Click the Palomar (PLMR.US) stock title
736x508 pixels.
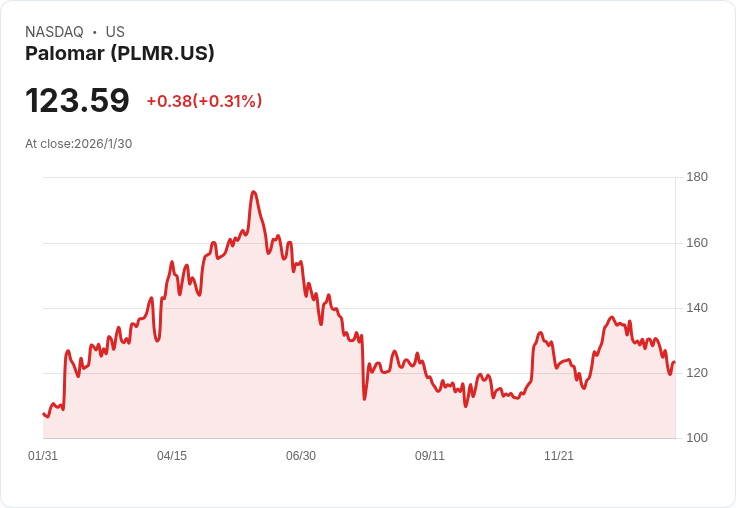tap(120, 53)
